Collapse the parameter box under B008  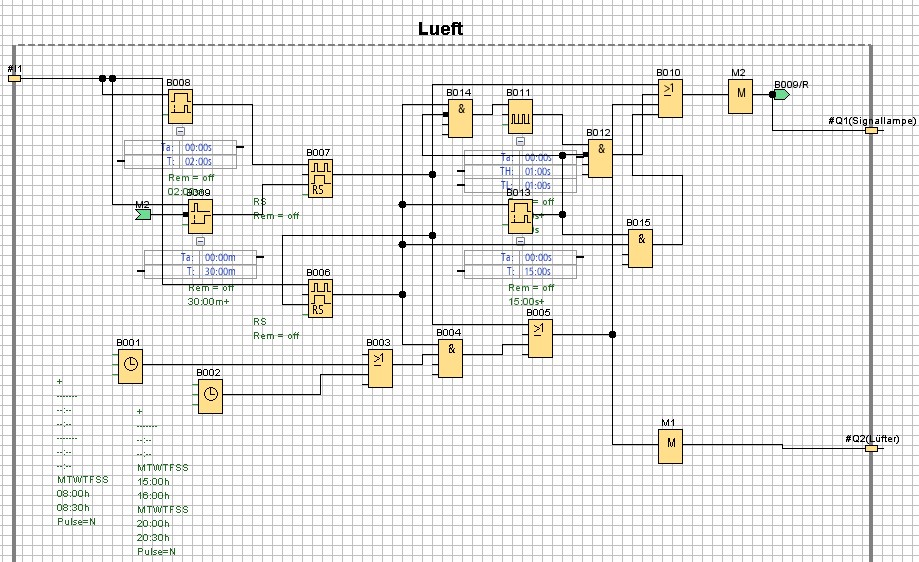[180, 130]
